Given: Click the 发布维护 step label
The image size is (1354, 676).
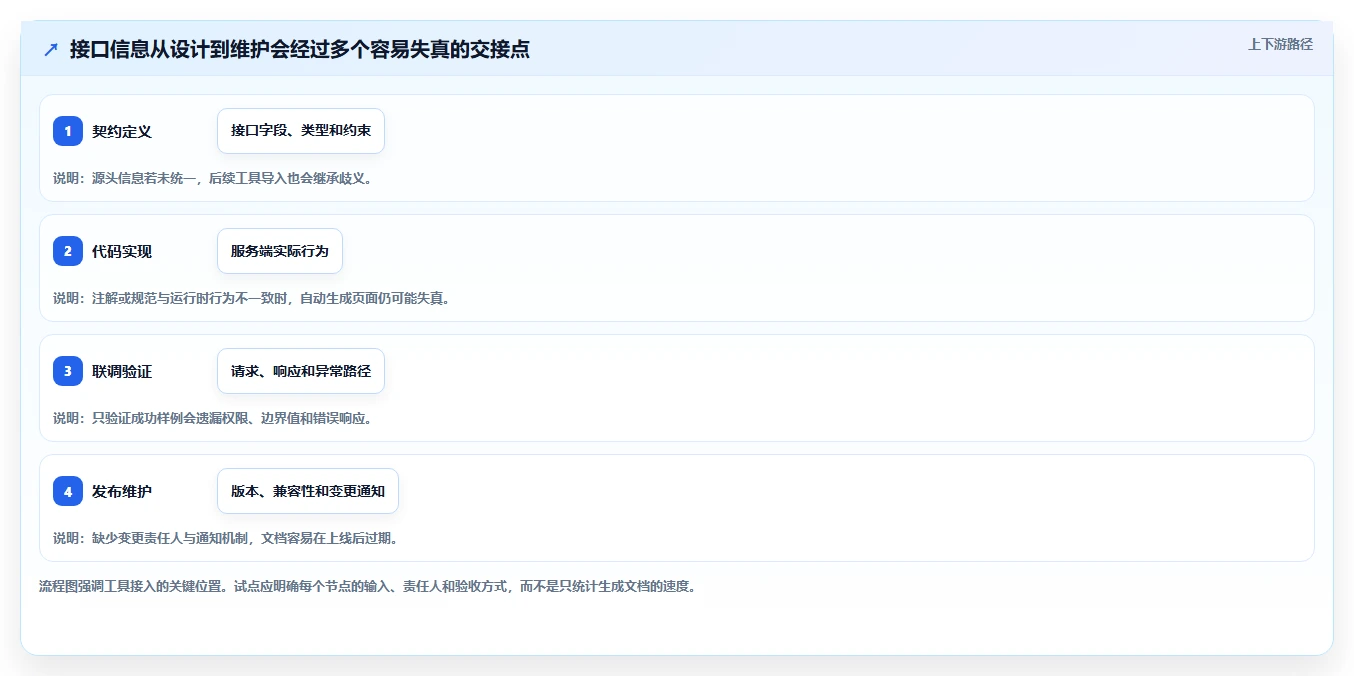Looking at the screenshot, I should (x=122, y=491).
